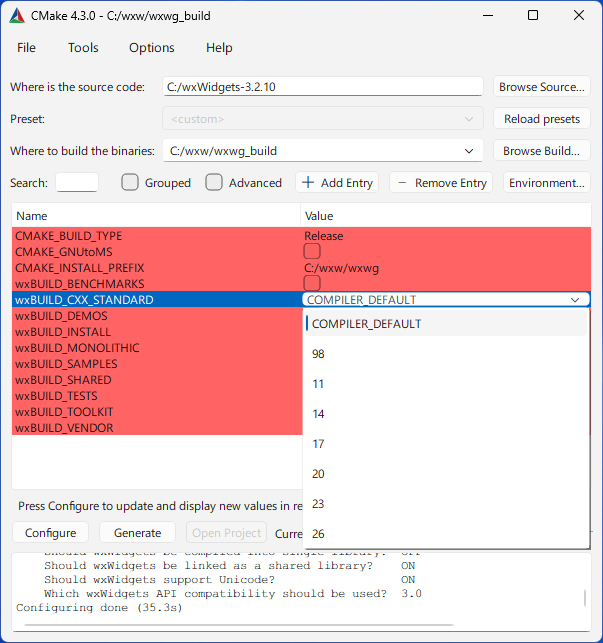Choose C++ standard 98 option
The image size is (603, 643).
point(446,354)
